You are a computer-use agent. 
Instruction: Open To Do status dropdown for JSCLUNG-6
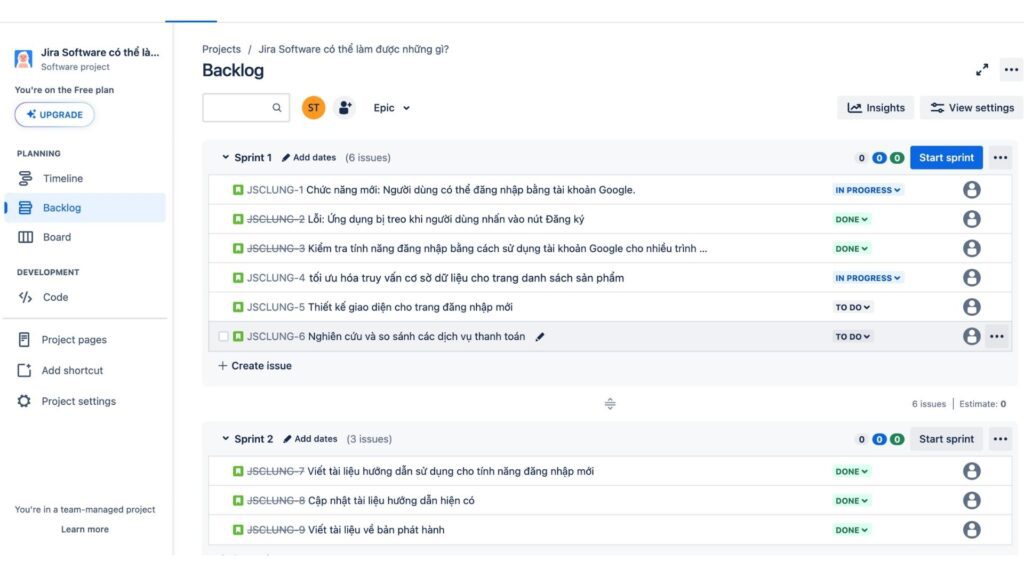[x=852, y=336]
